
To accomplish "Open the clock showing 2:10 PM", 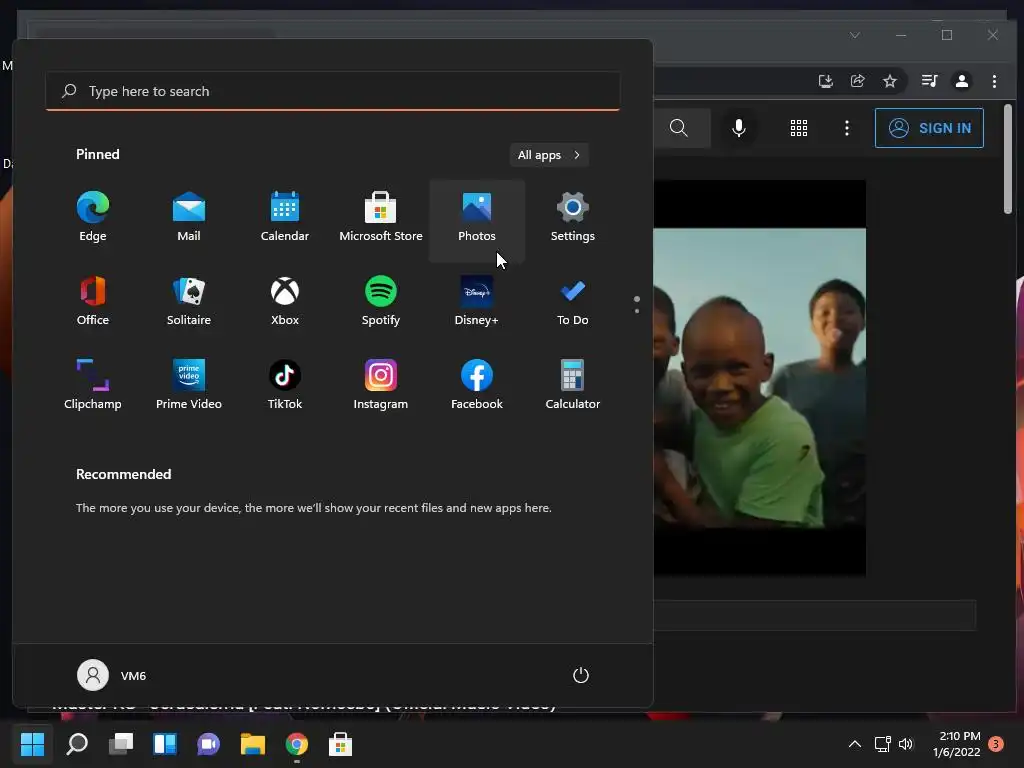I will 957,744.
